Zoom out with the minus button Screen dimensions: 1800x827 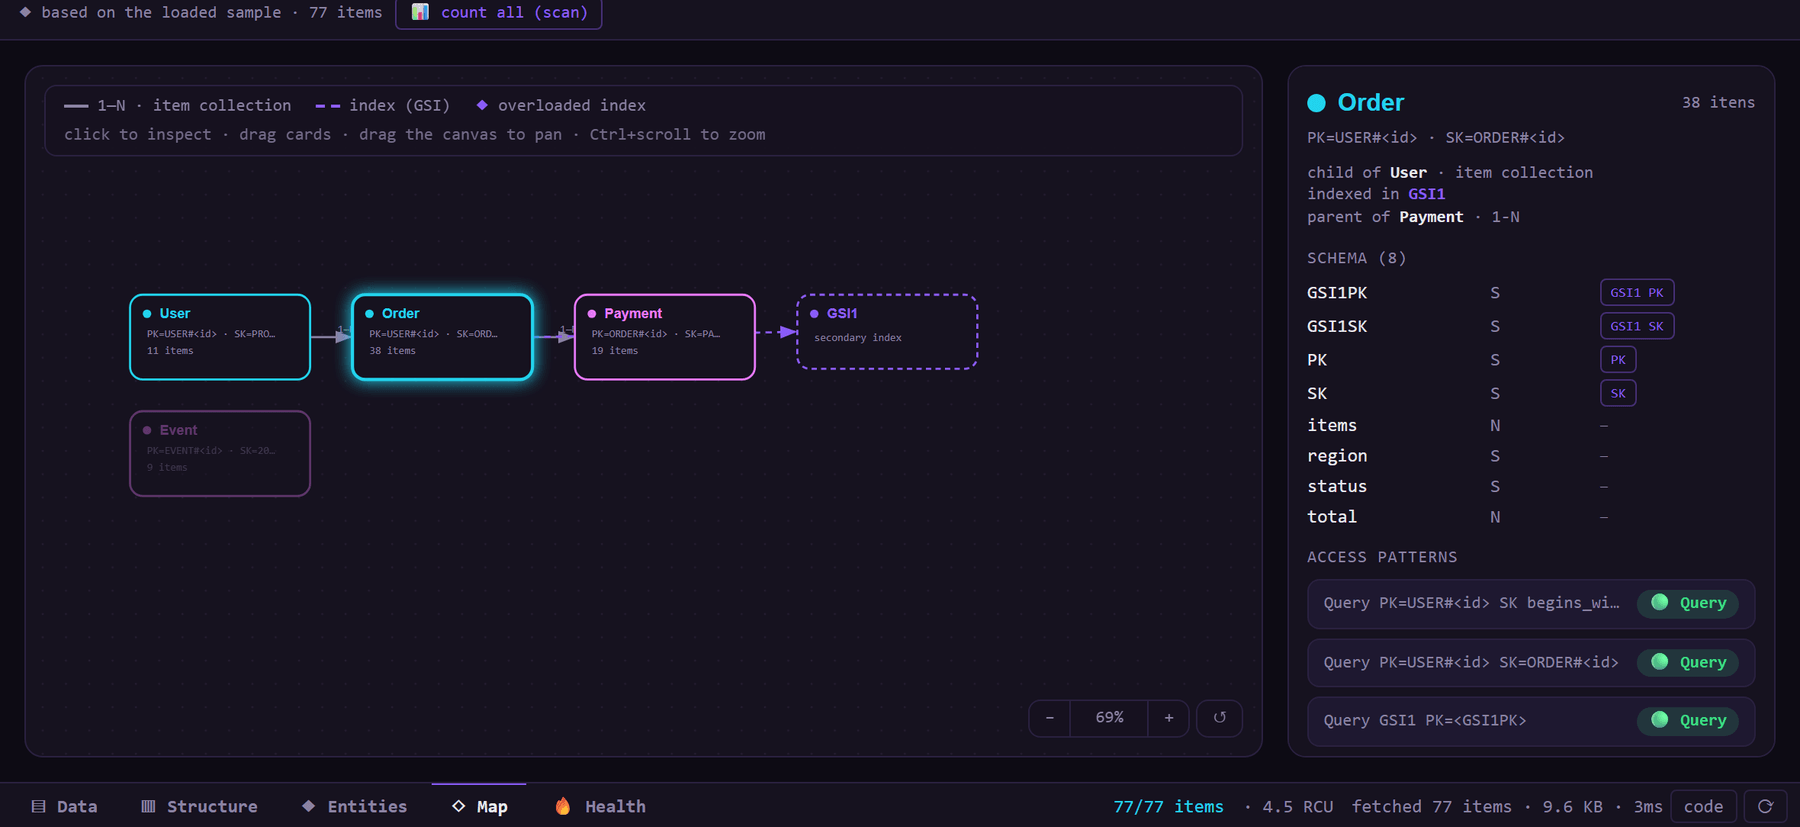1049,718
